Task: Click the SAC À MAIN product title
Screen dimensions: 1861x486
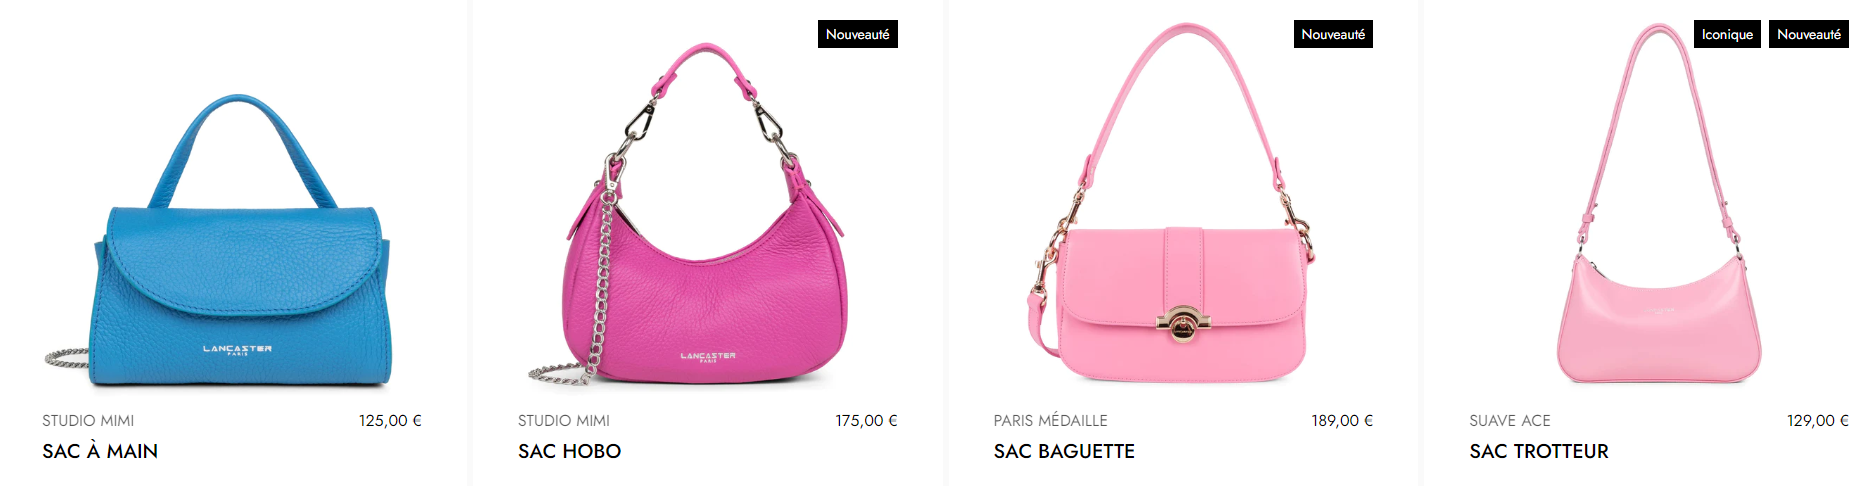Action: tap(100, 451)
